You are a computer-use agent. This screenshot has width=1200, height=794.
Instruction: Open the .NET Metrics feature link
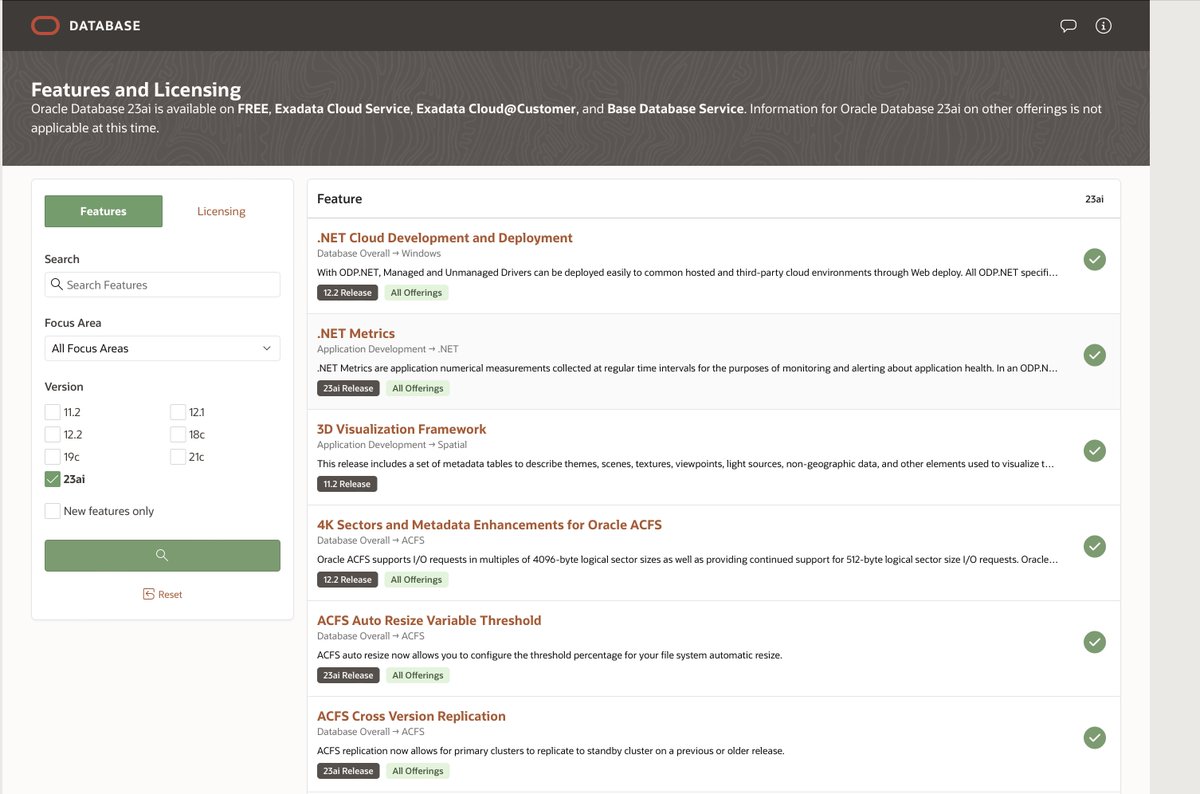pyautogui.click(x=356, y=334)
